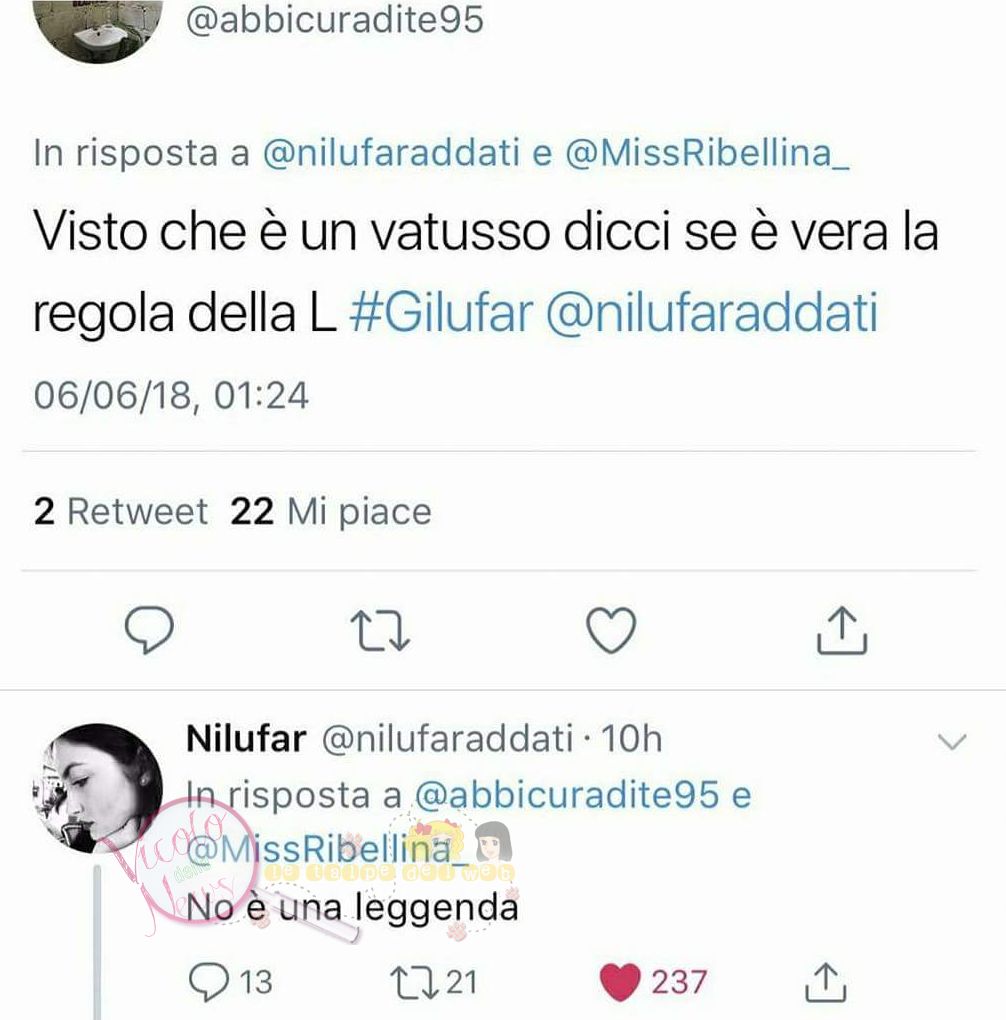Open @nilufaraddati in the top reply line

[x=391, y=154]
